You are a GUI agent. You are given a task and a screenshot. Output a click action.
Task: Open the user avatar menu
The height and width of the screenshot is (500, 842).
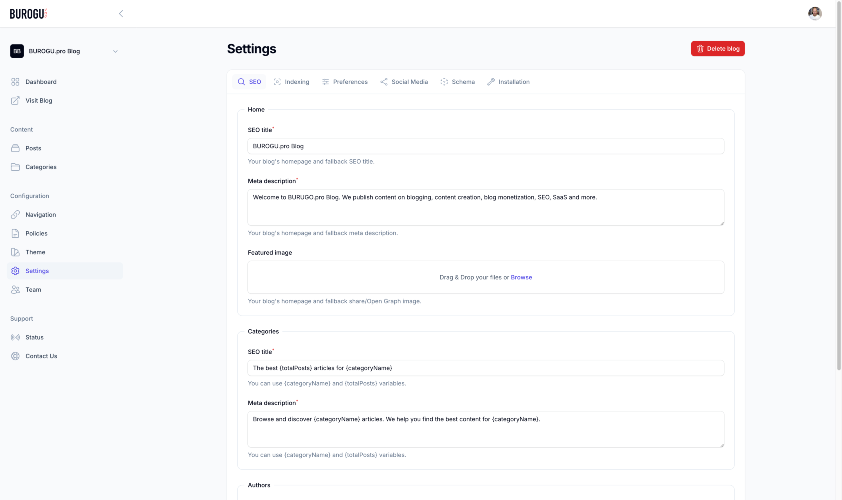click(x=815, y=13)
